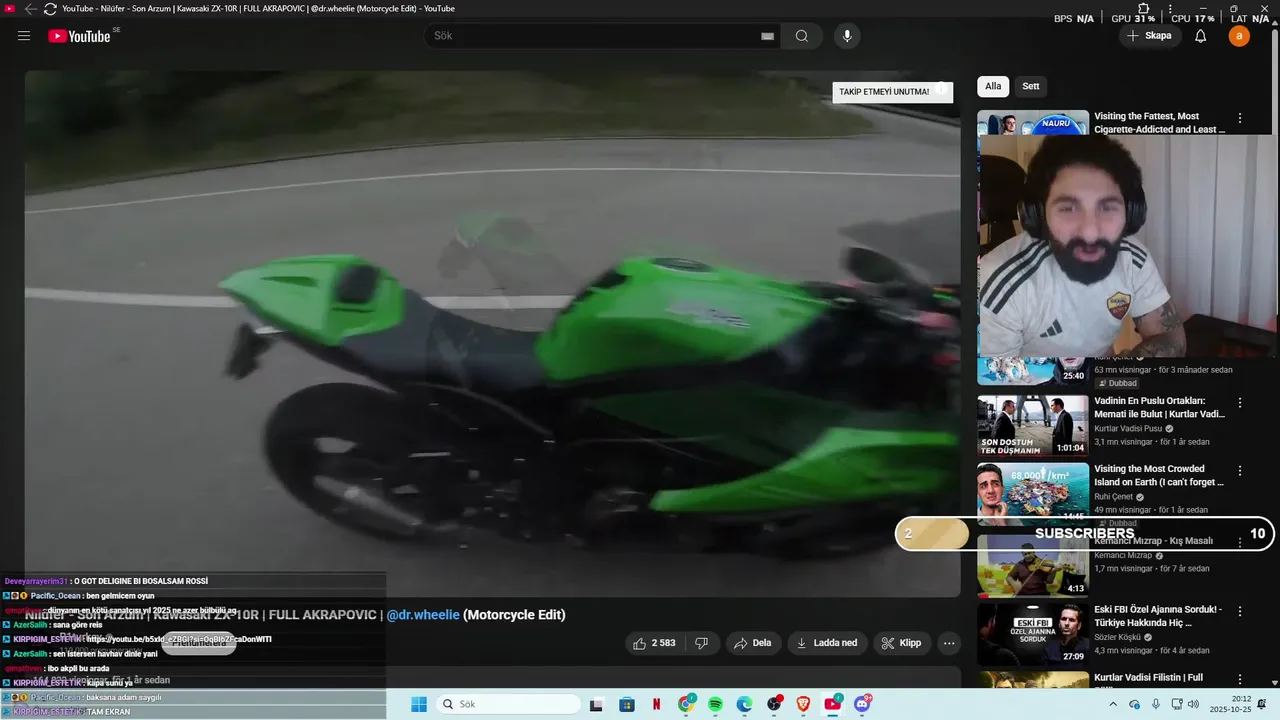
Task: Click the main video player area
Action: 492,333
